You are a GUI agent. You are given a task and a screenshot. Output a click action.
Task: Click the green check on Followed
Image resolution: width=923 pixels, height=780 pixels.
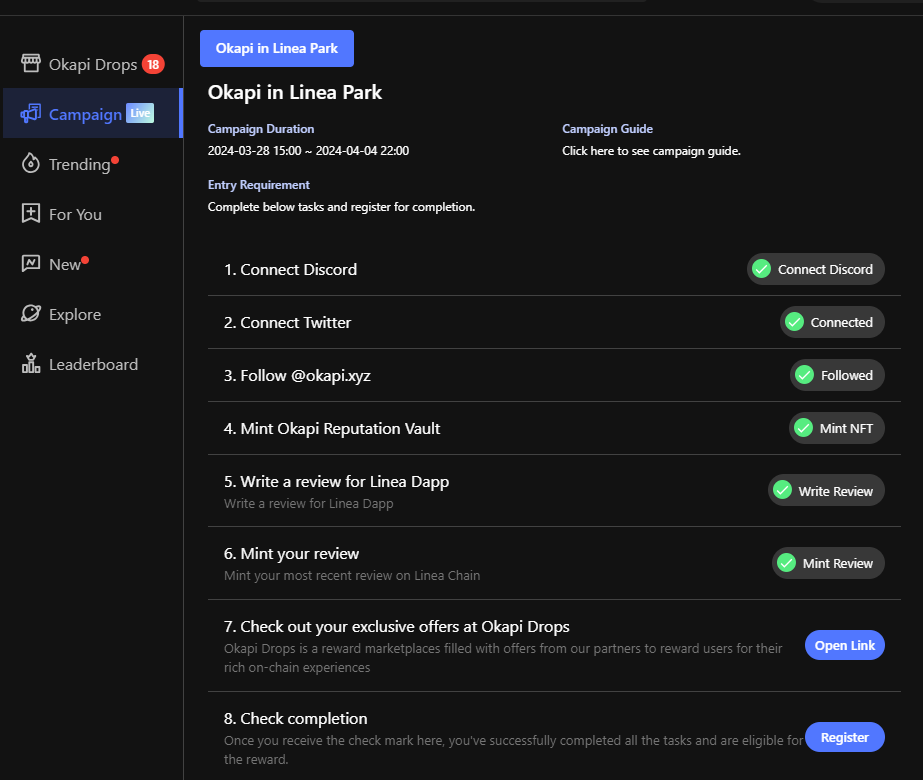(x=804, y=375)
